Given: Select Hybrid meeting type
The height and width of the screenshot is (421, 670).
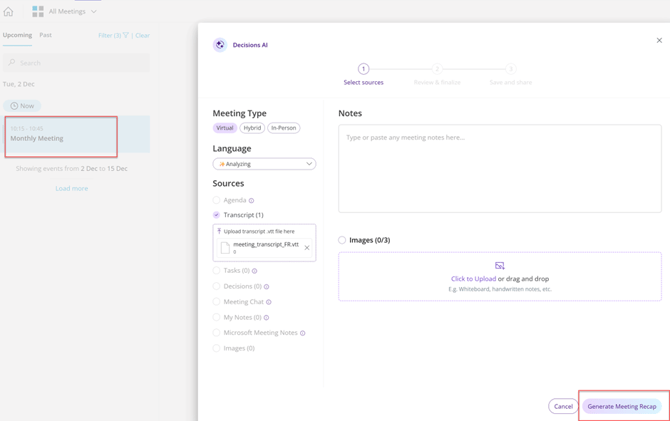Looking at the screenshot, I should point(252,128).
